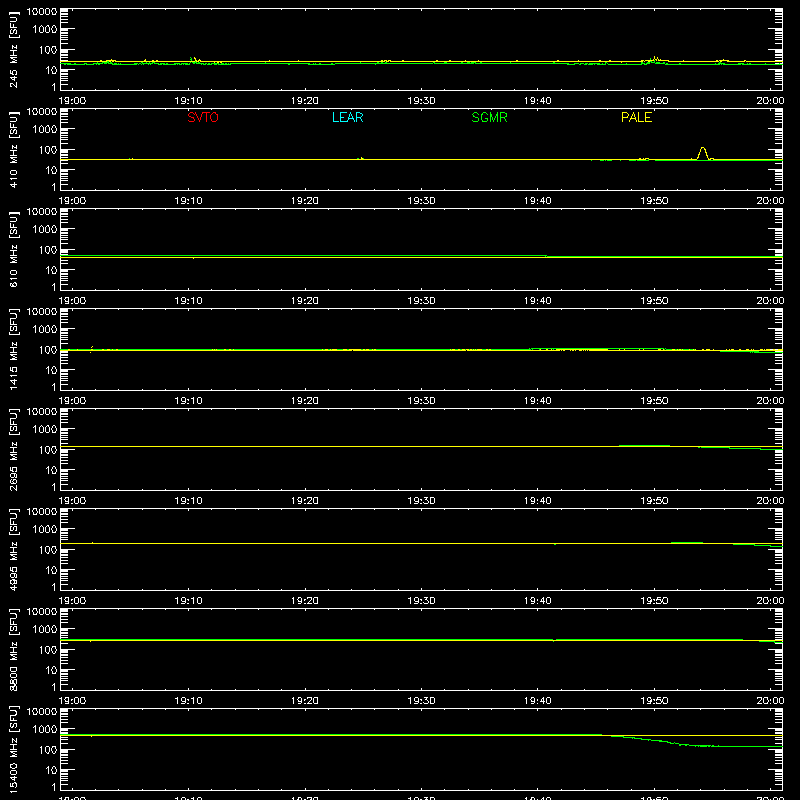The width and height of the screenshot is (800, 800).
Task: Click 20:00 time label under 4995 MHz plot
Action: (x=770, y=601)
